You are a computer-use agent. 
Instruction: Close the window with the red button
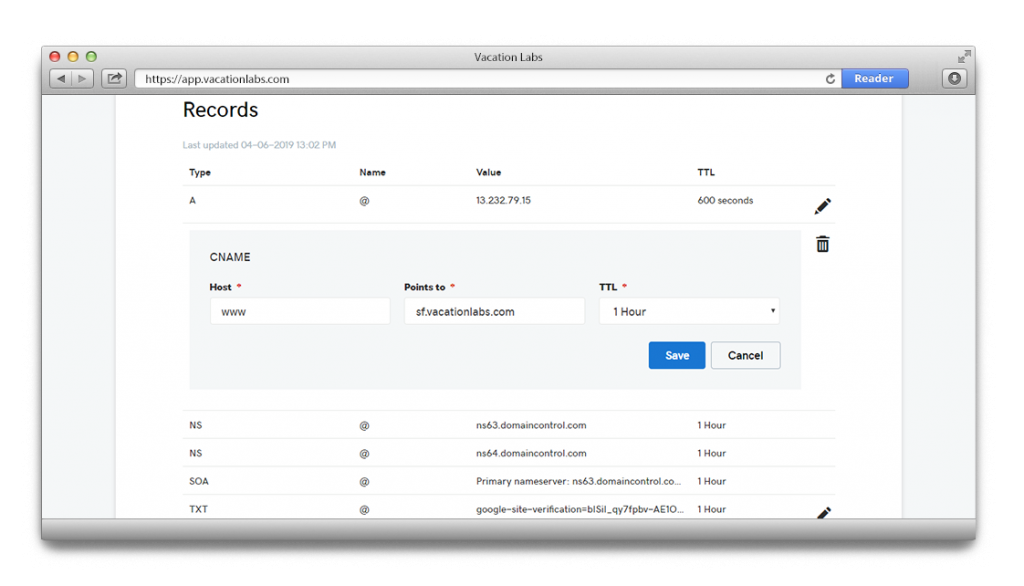pyautogui.click(x=55, y=57)
